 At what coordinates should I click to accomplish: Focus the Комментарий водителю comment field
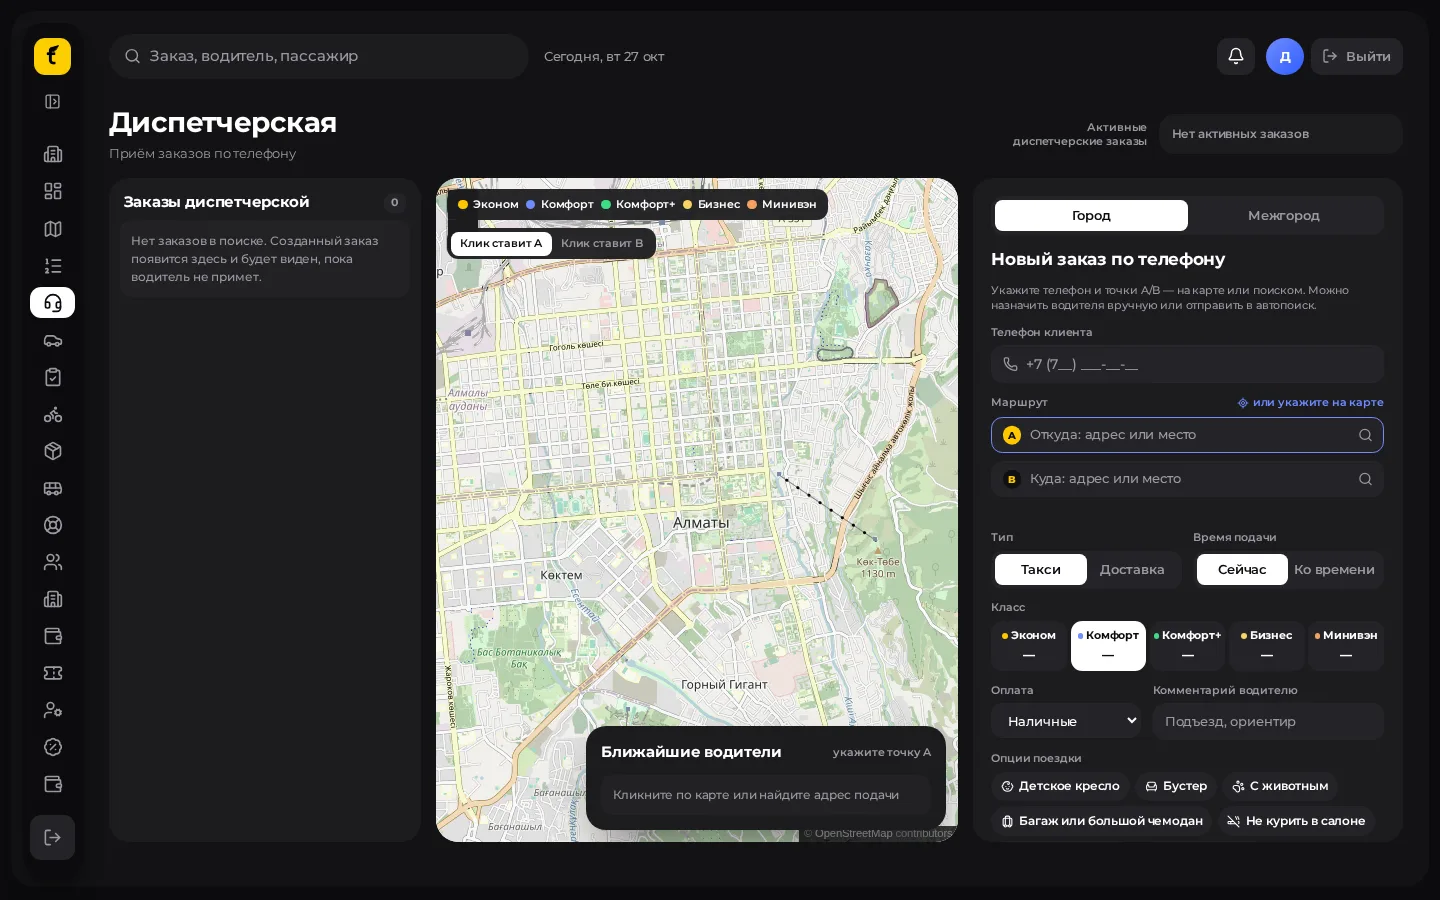click(x=1268, y=721)
